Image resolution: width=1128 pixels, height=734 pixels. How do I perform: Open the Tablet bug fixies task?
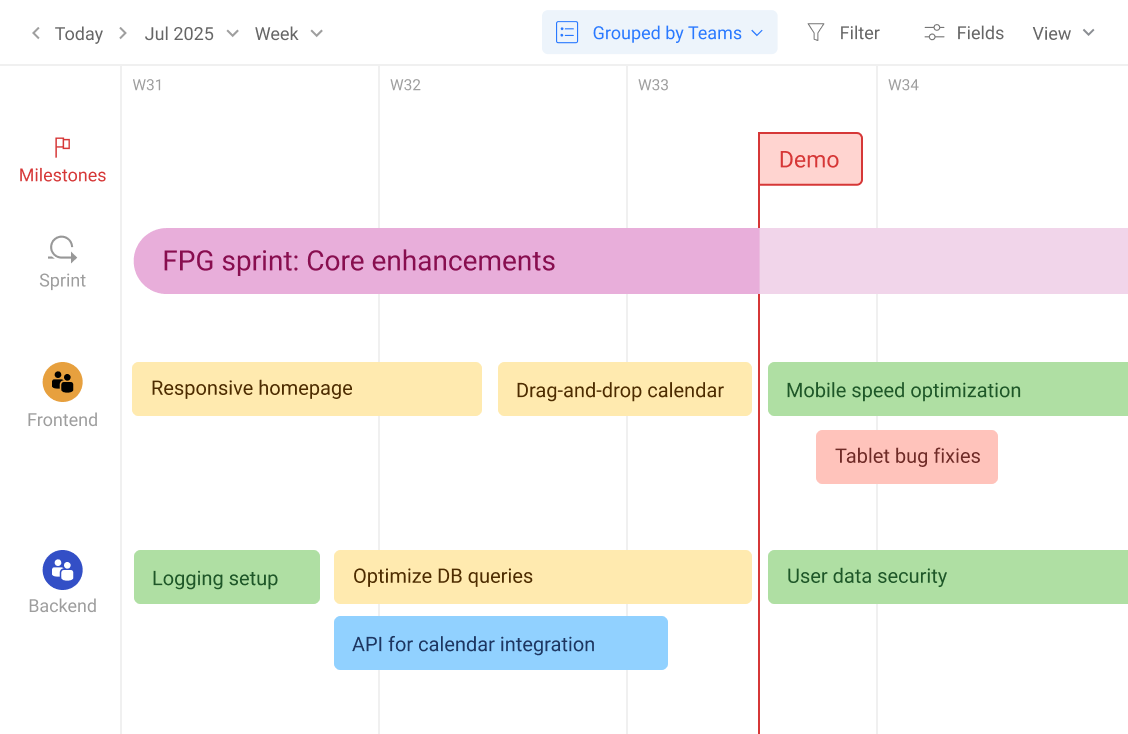pyautogui.click(x=906, y=457)
